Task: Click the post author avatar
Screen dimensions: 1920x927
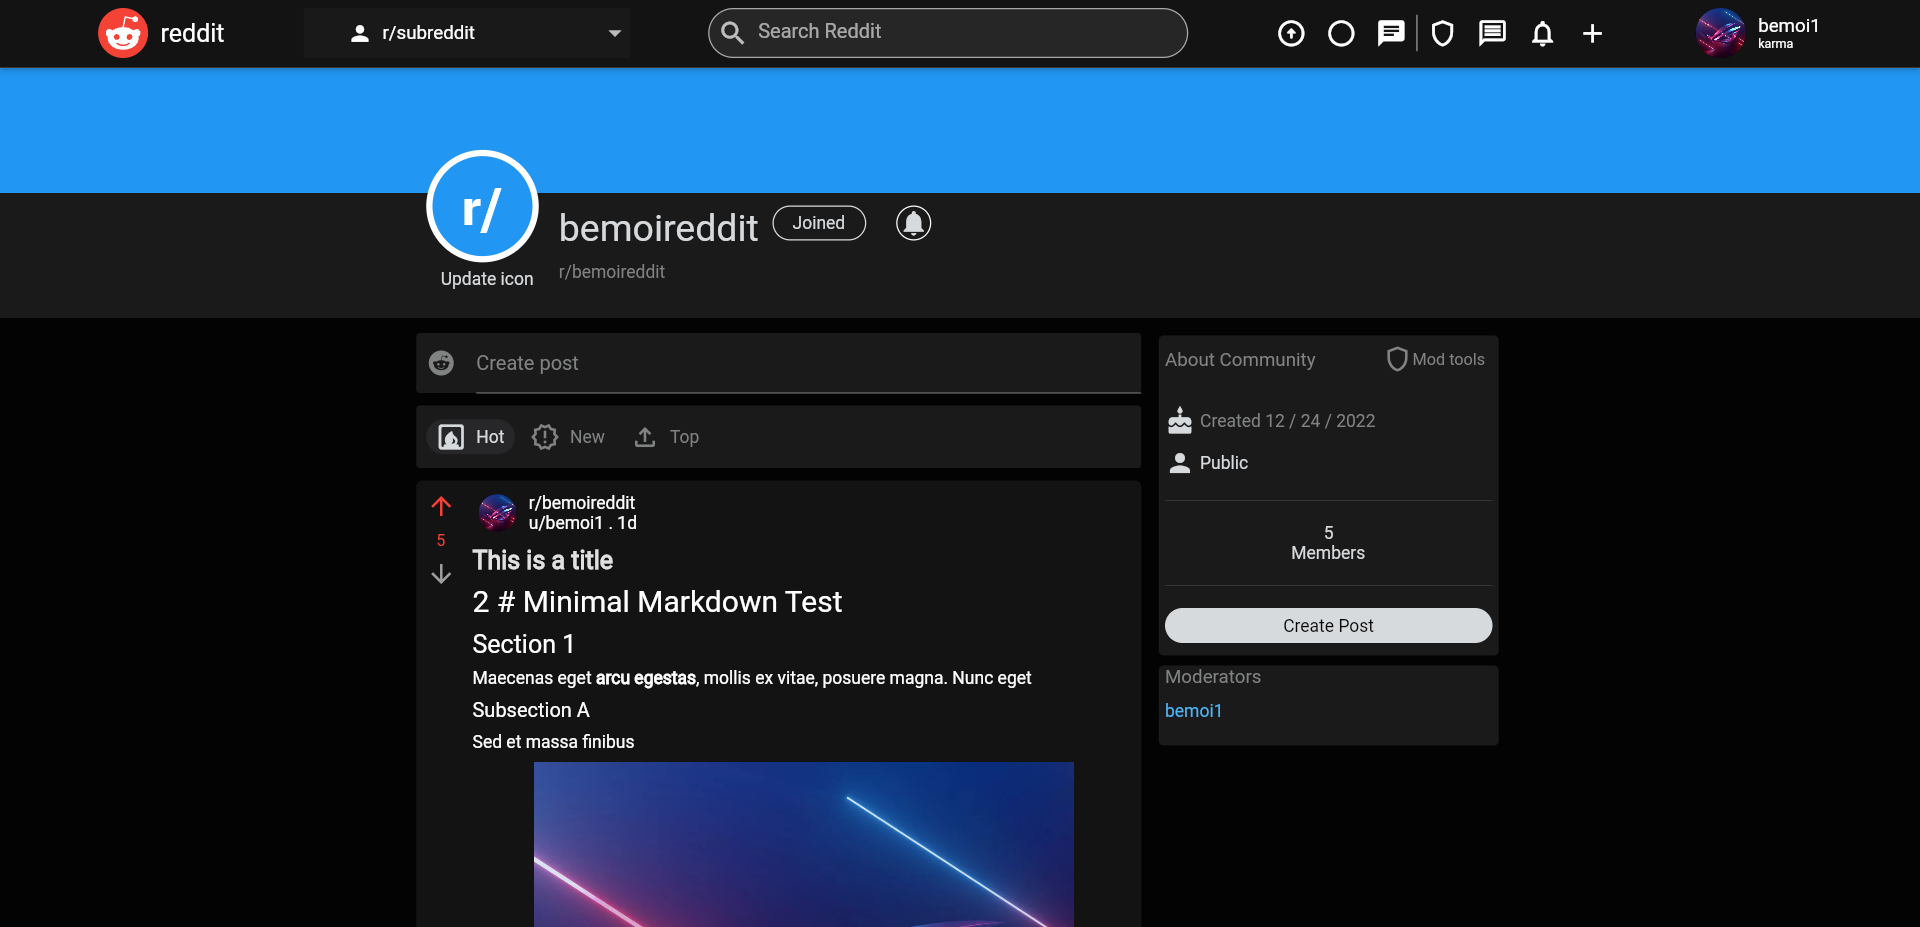Action: tap(497, 512)
